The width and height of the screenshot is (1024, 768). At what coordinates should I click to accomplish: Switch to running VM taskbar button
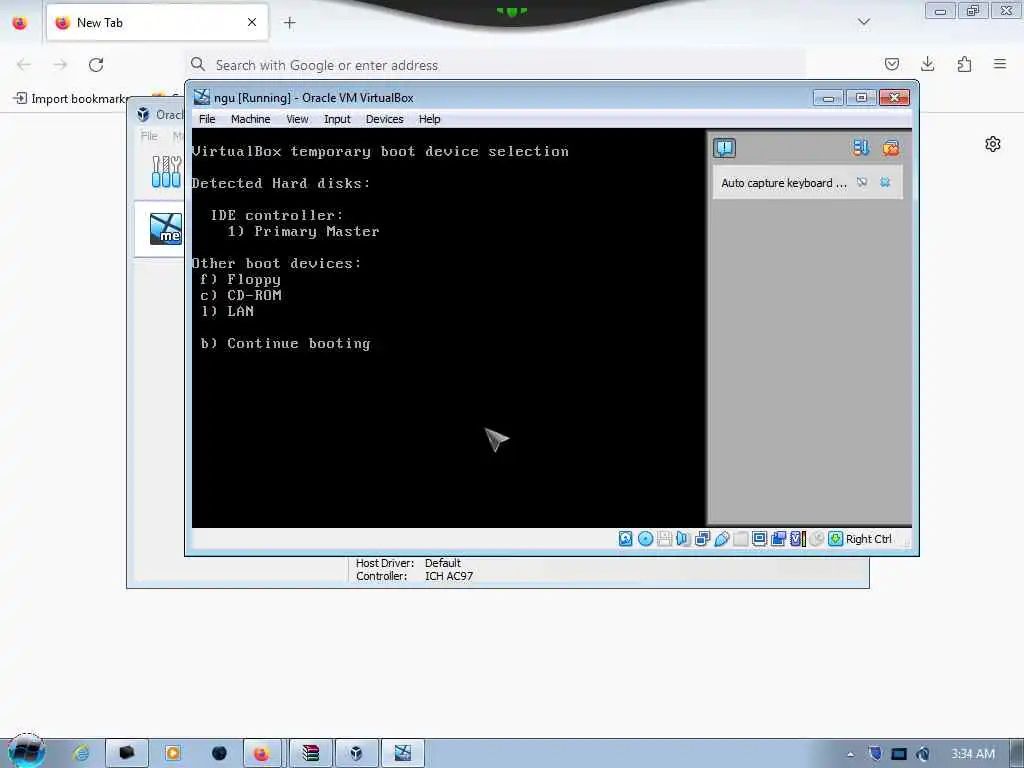point(402,754)
